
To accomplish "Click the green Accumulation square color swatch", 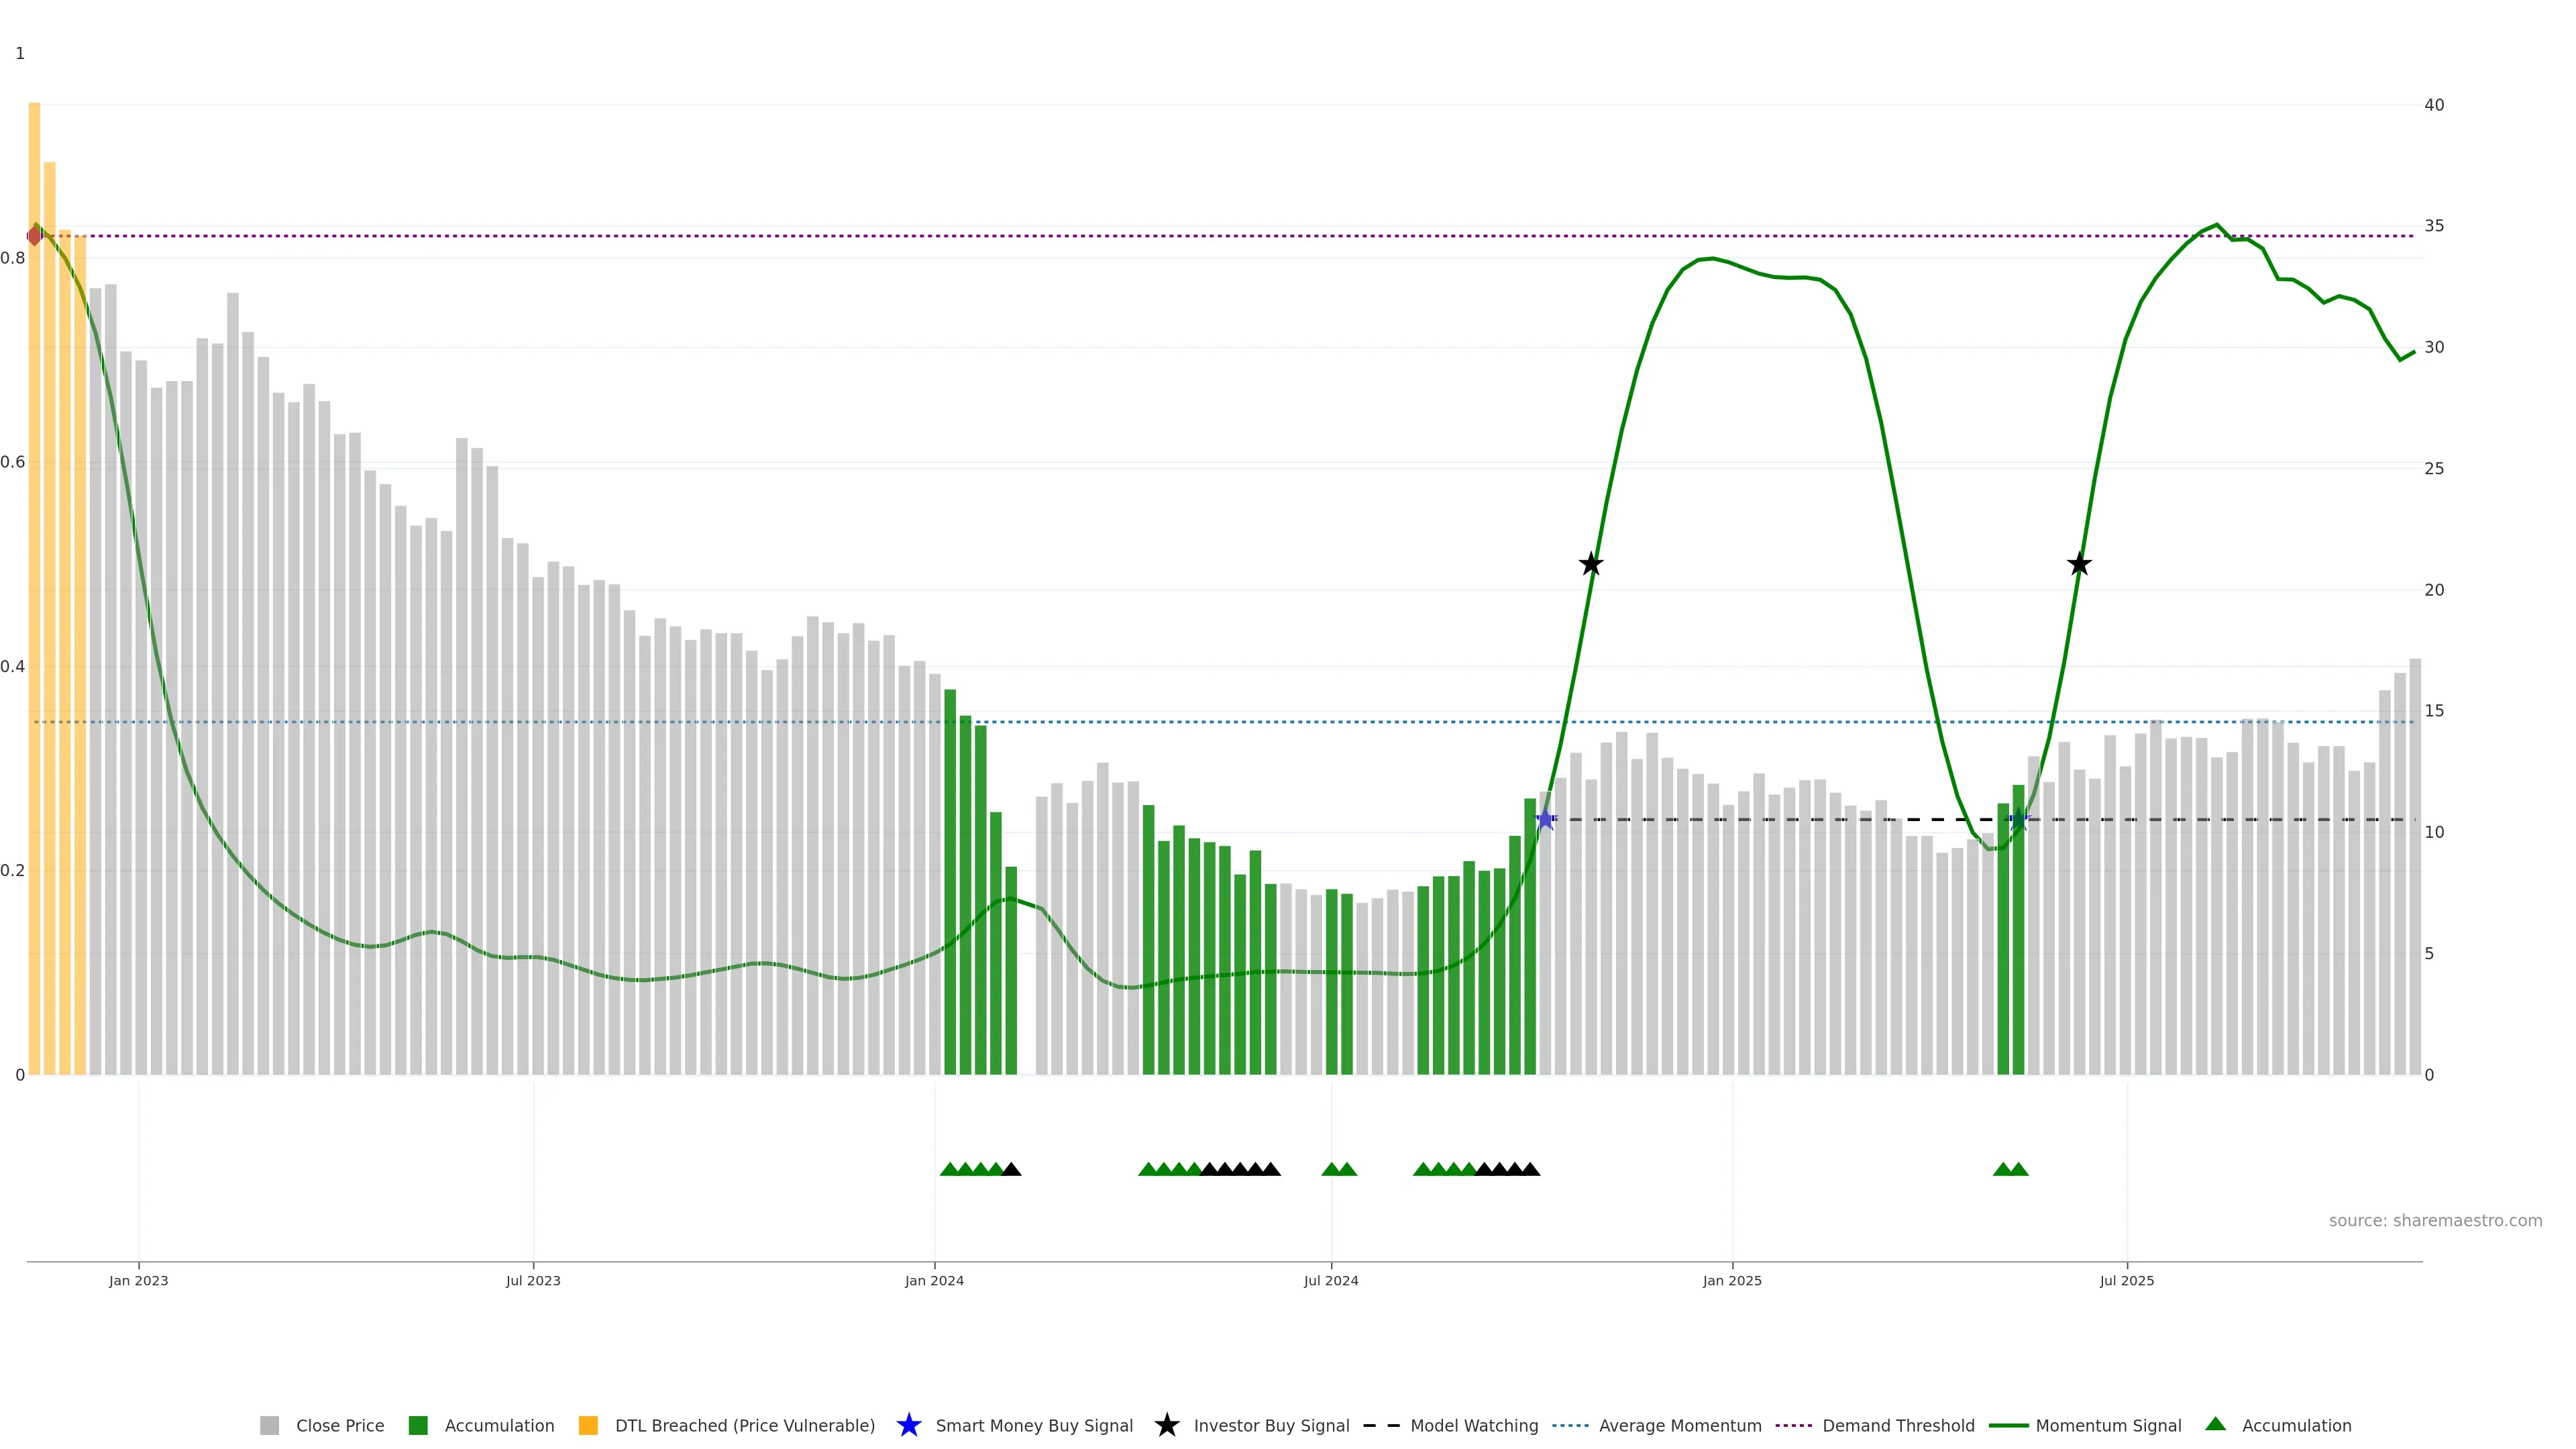I will coord(418,1425).
